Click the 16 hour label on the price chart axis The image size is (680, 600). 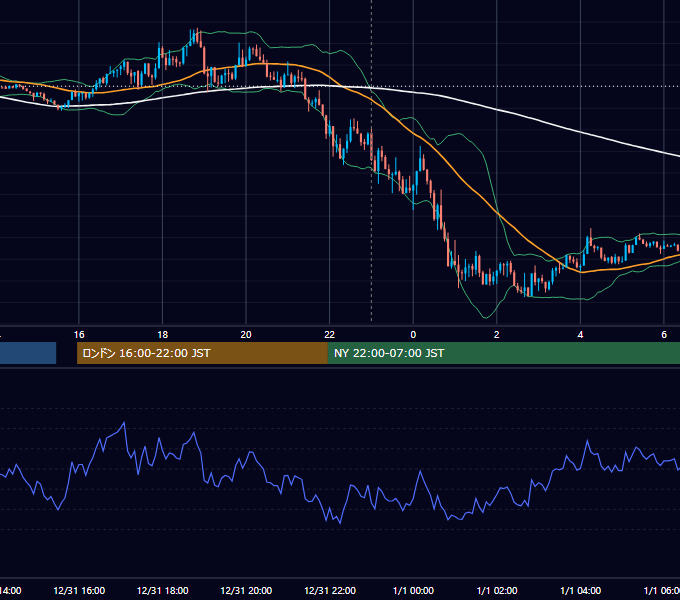tap(79, 335)
